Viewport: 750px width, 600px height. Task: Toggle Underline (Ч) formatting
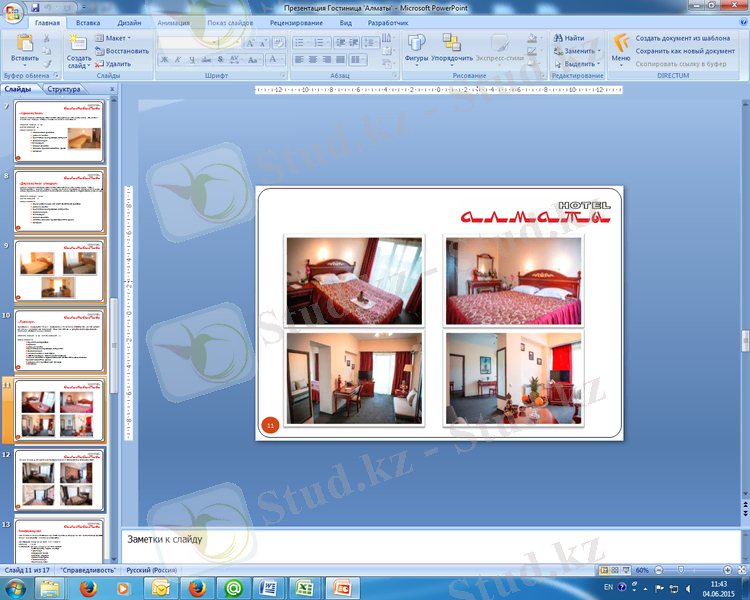point(192,59)
